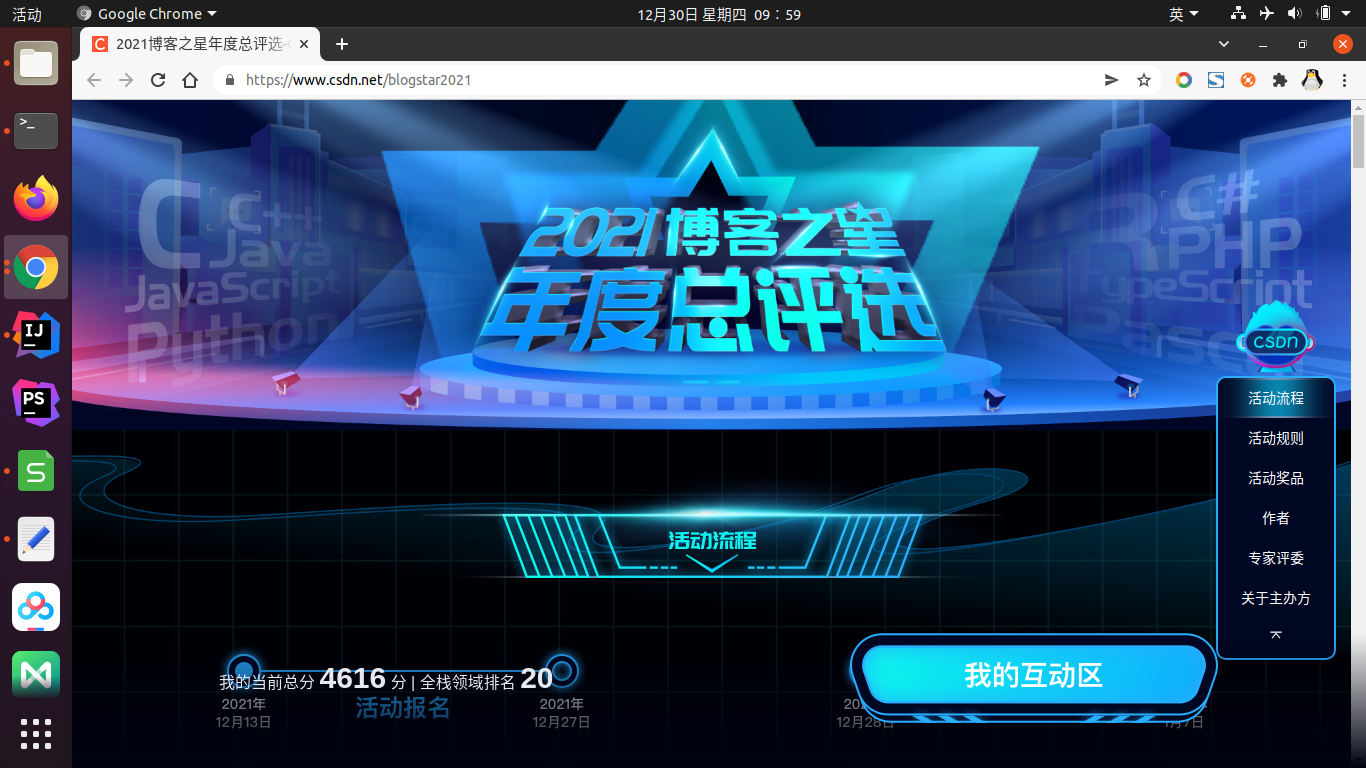Open a new browser tab
This screenshot has height=768, width=1366.
click(342, 44)
